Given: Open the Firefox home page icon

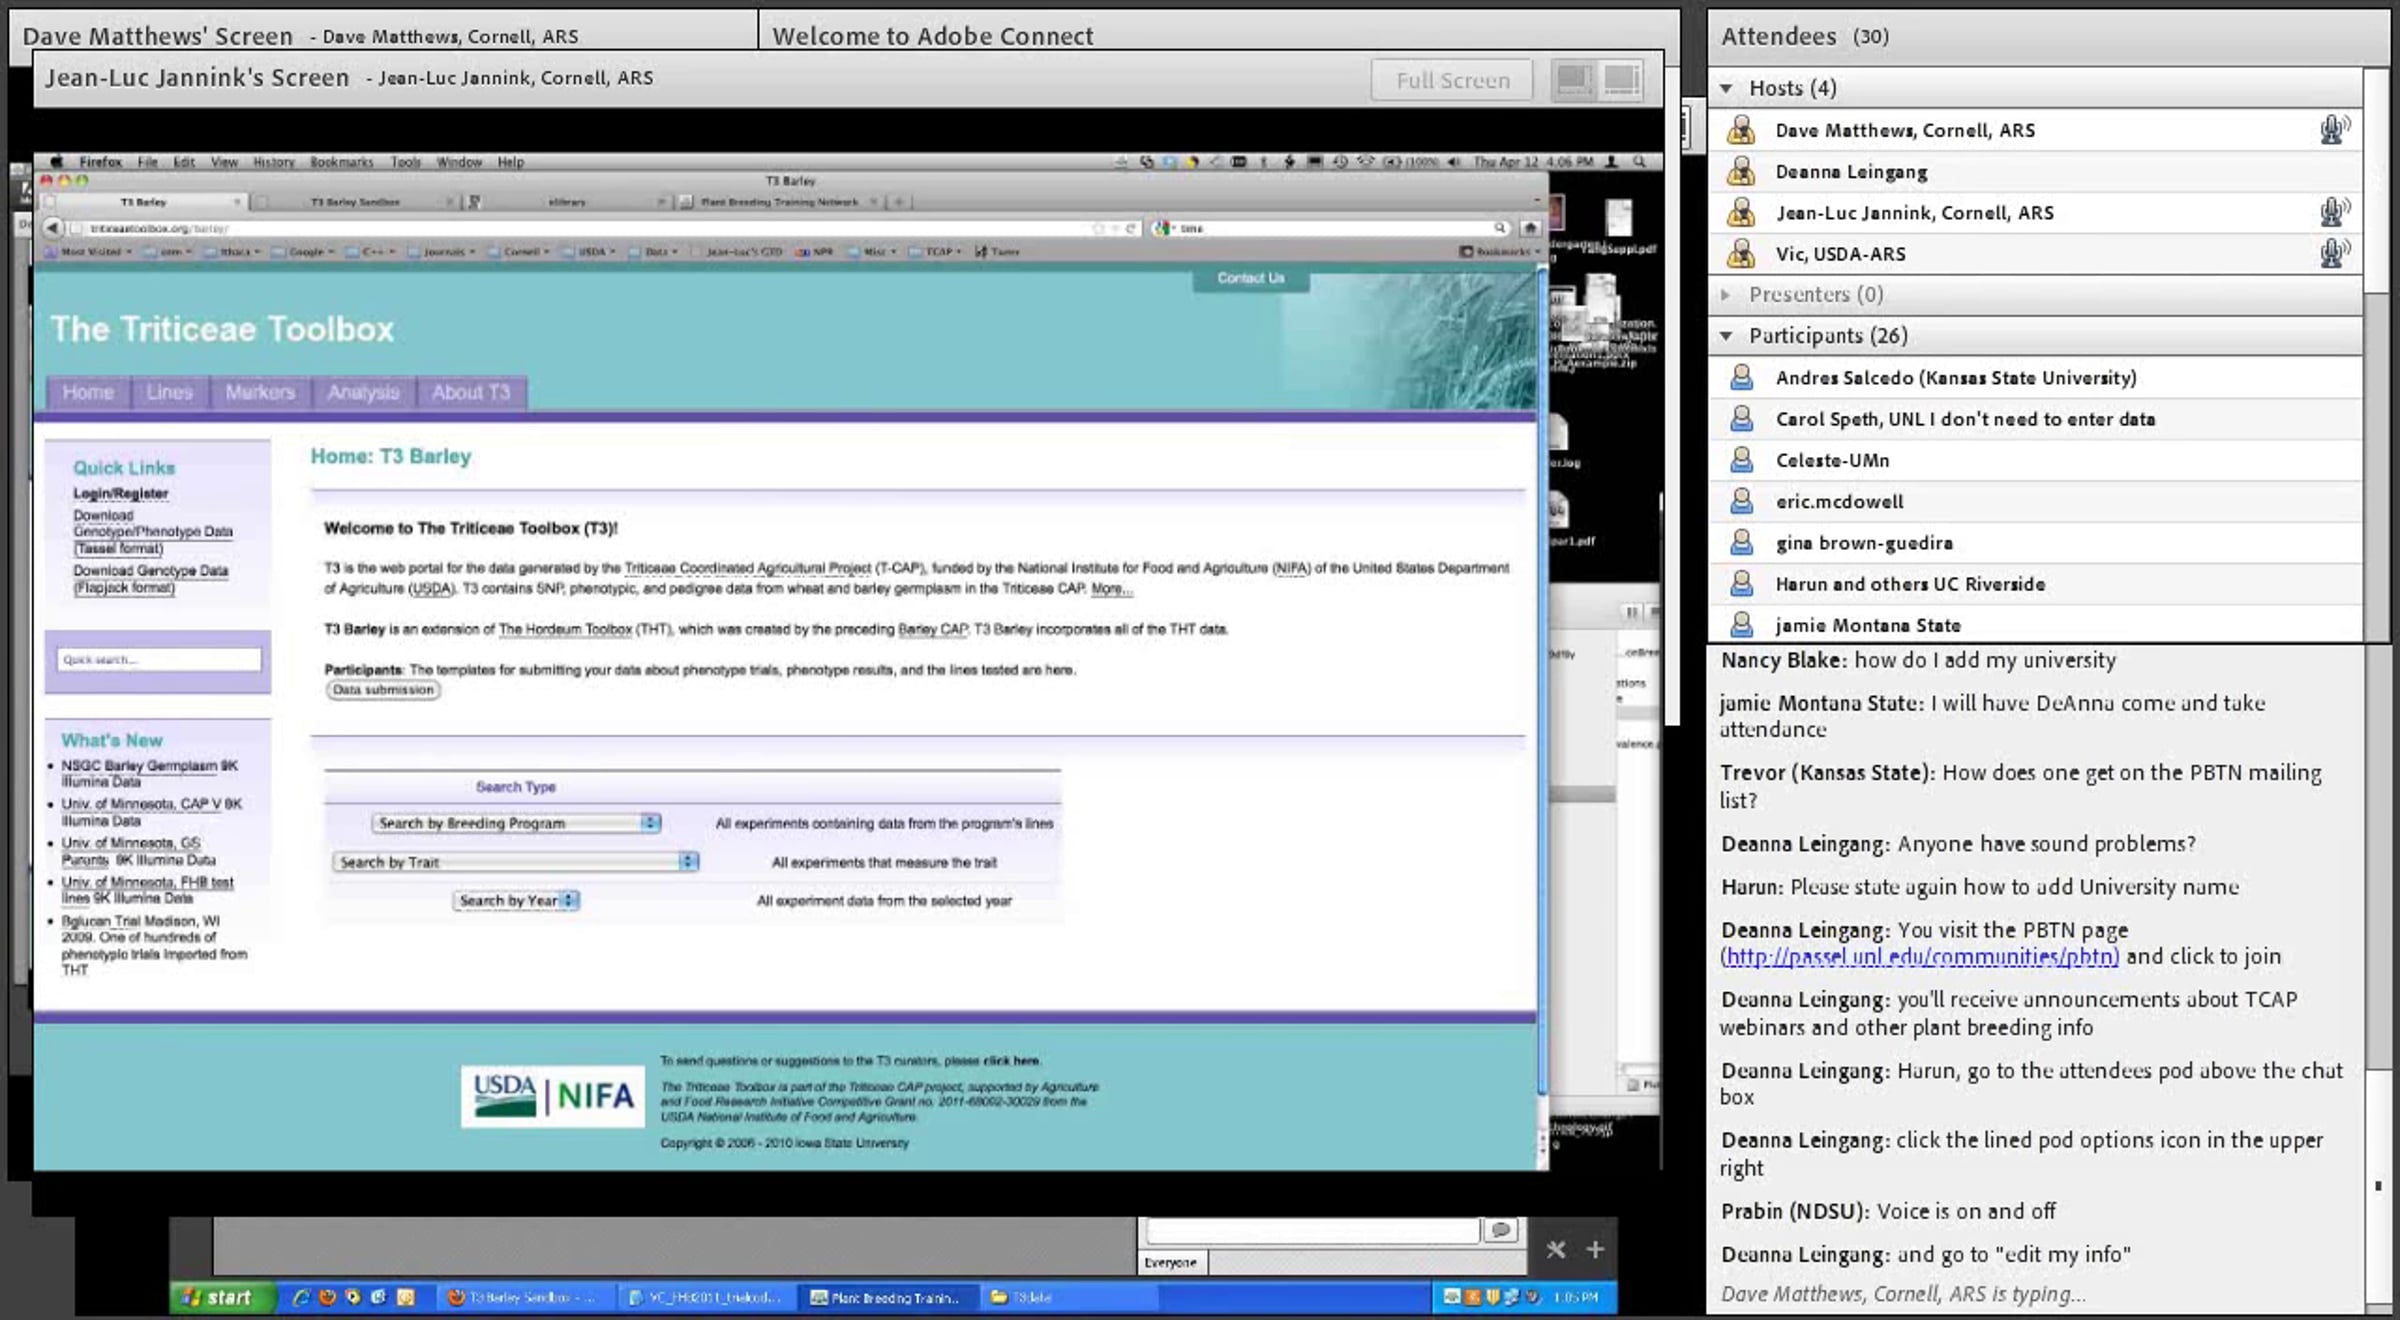Looking at the screenshot, I should [1529, 228].
